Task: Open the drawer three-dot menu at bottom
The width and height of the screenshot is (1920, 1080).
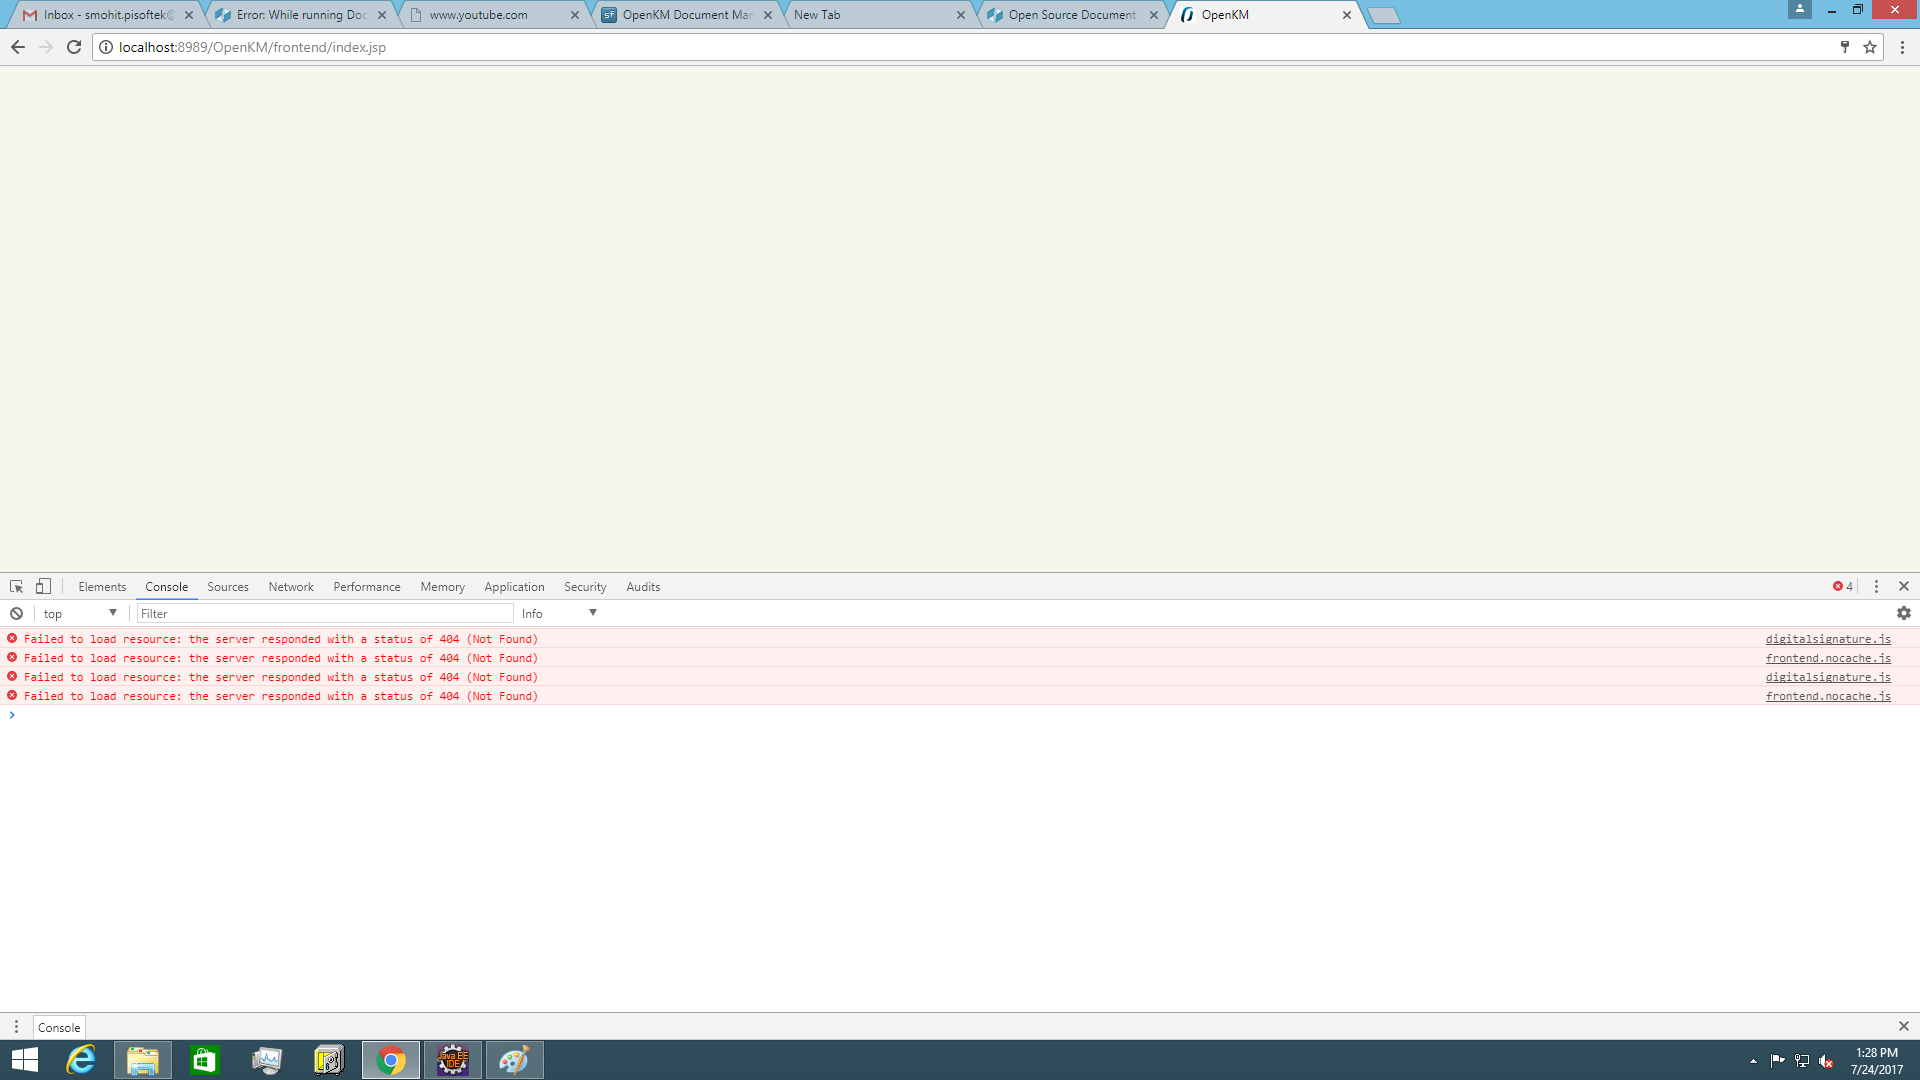Action: [16, 1027]
